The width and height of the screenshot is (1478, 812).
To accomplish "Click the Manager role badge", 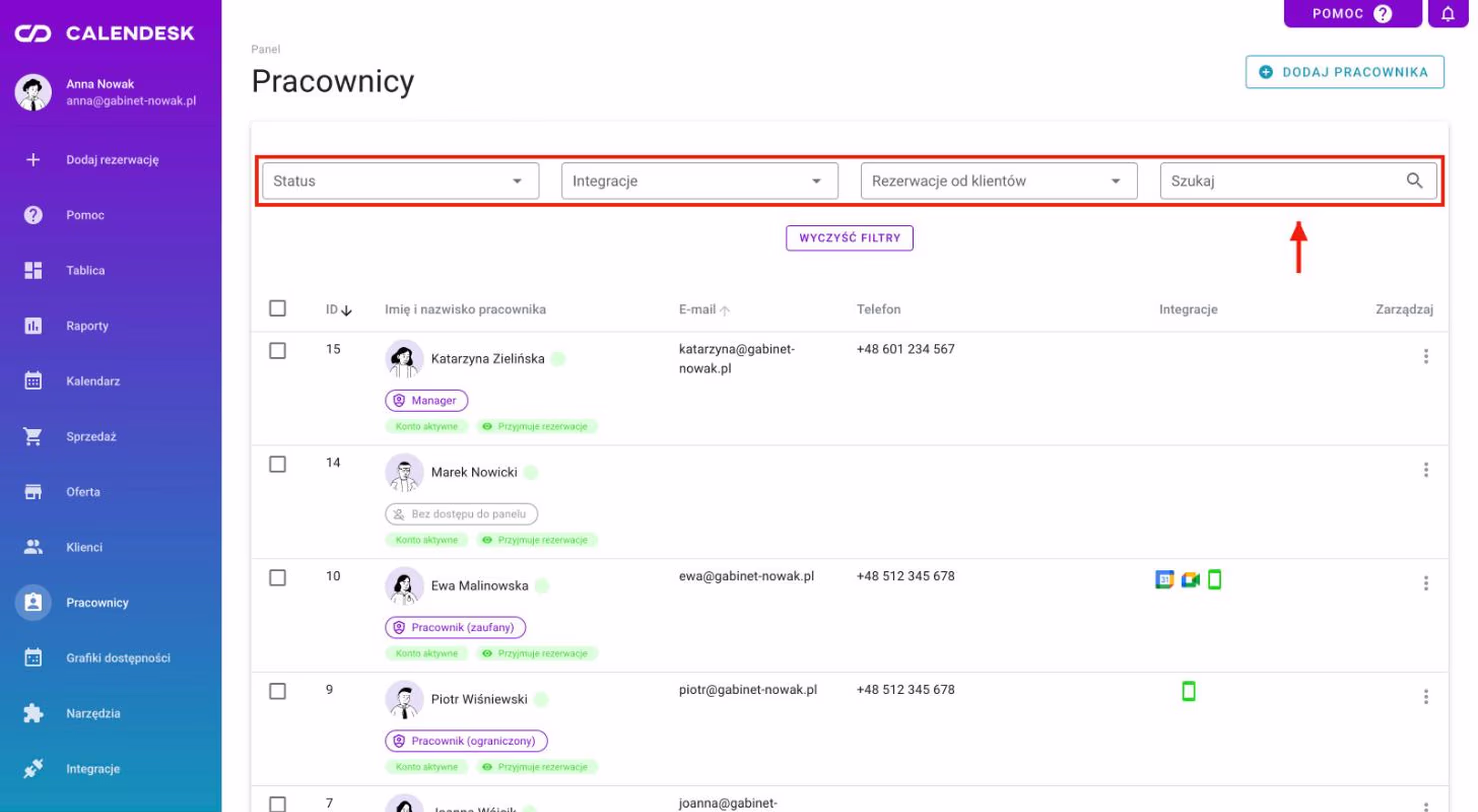I will coord(427,400).
